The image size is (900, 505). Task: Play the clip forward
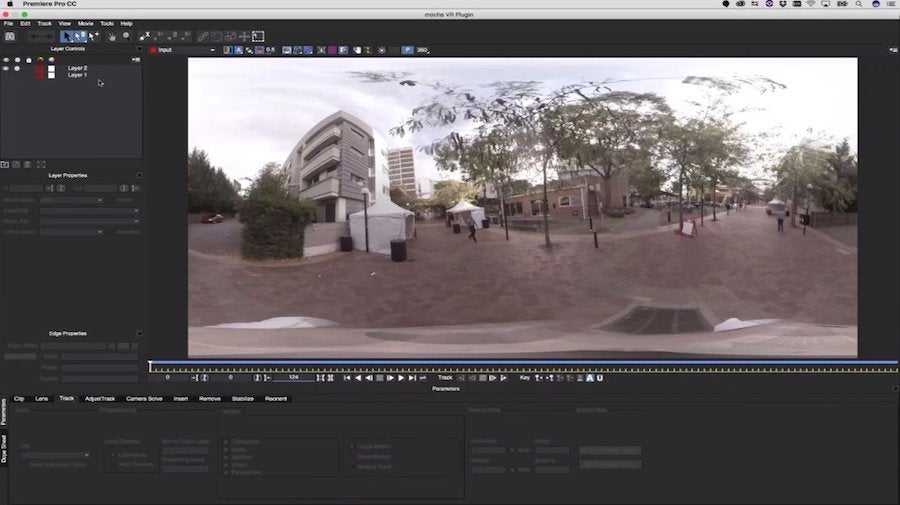401,378
